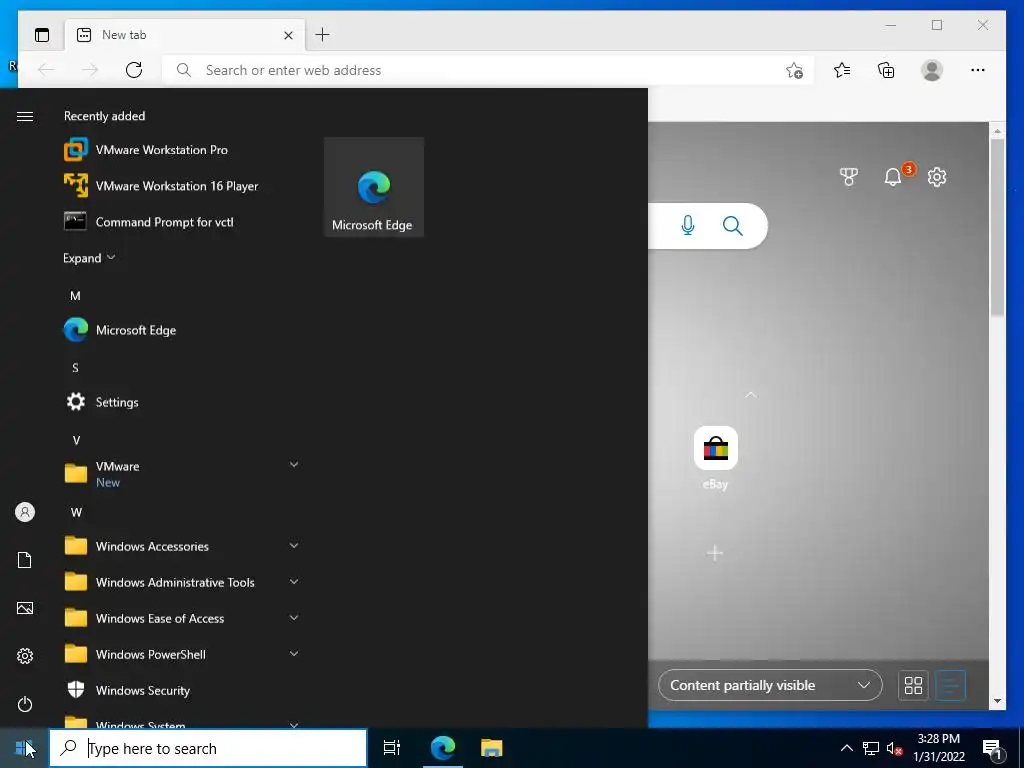Open the rewards trophy icon

coord(848,176)
